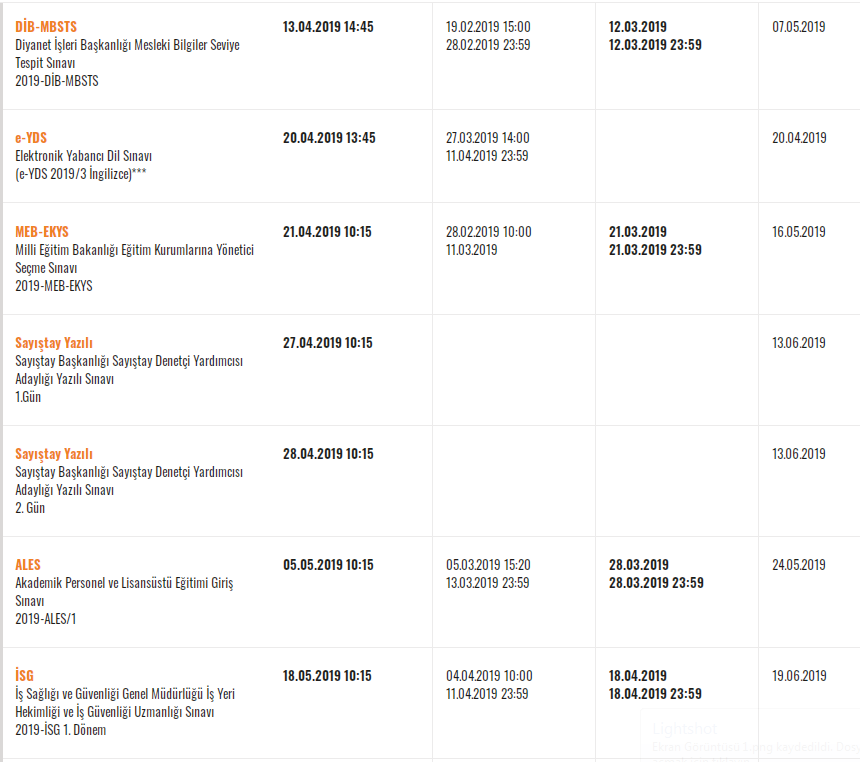
Task: Click the 2019-ALES/1 description text
Action: point(46,619)
